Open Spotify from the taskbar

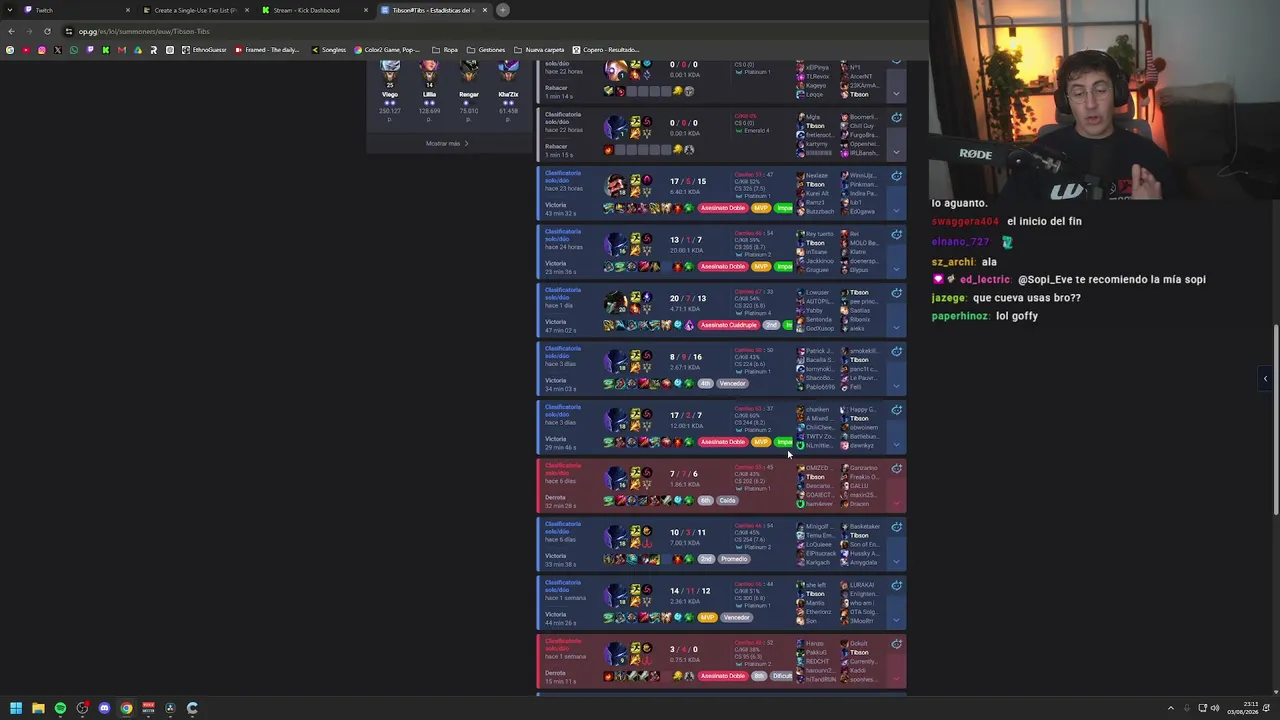click(60, 708)
